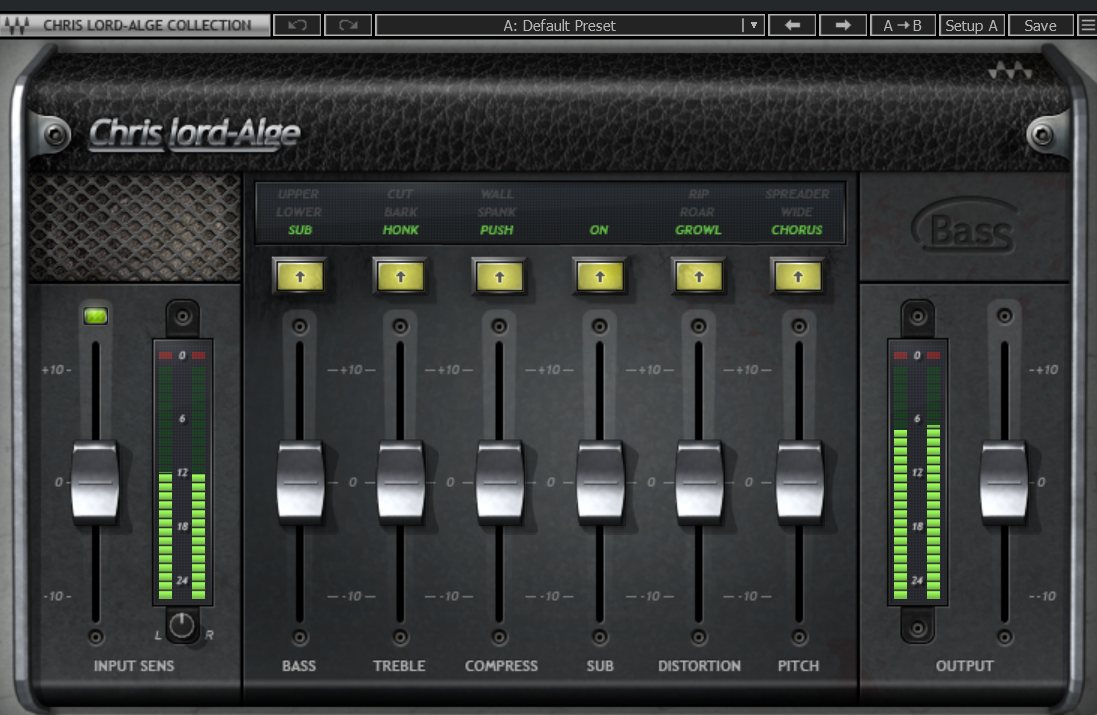Click the ROAR distortion mode label
Viewport: 1097px width, 715px height.
point(698,211)
